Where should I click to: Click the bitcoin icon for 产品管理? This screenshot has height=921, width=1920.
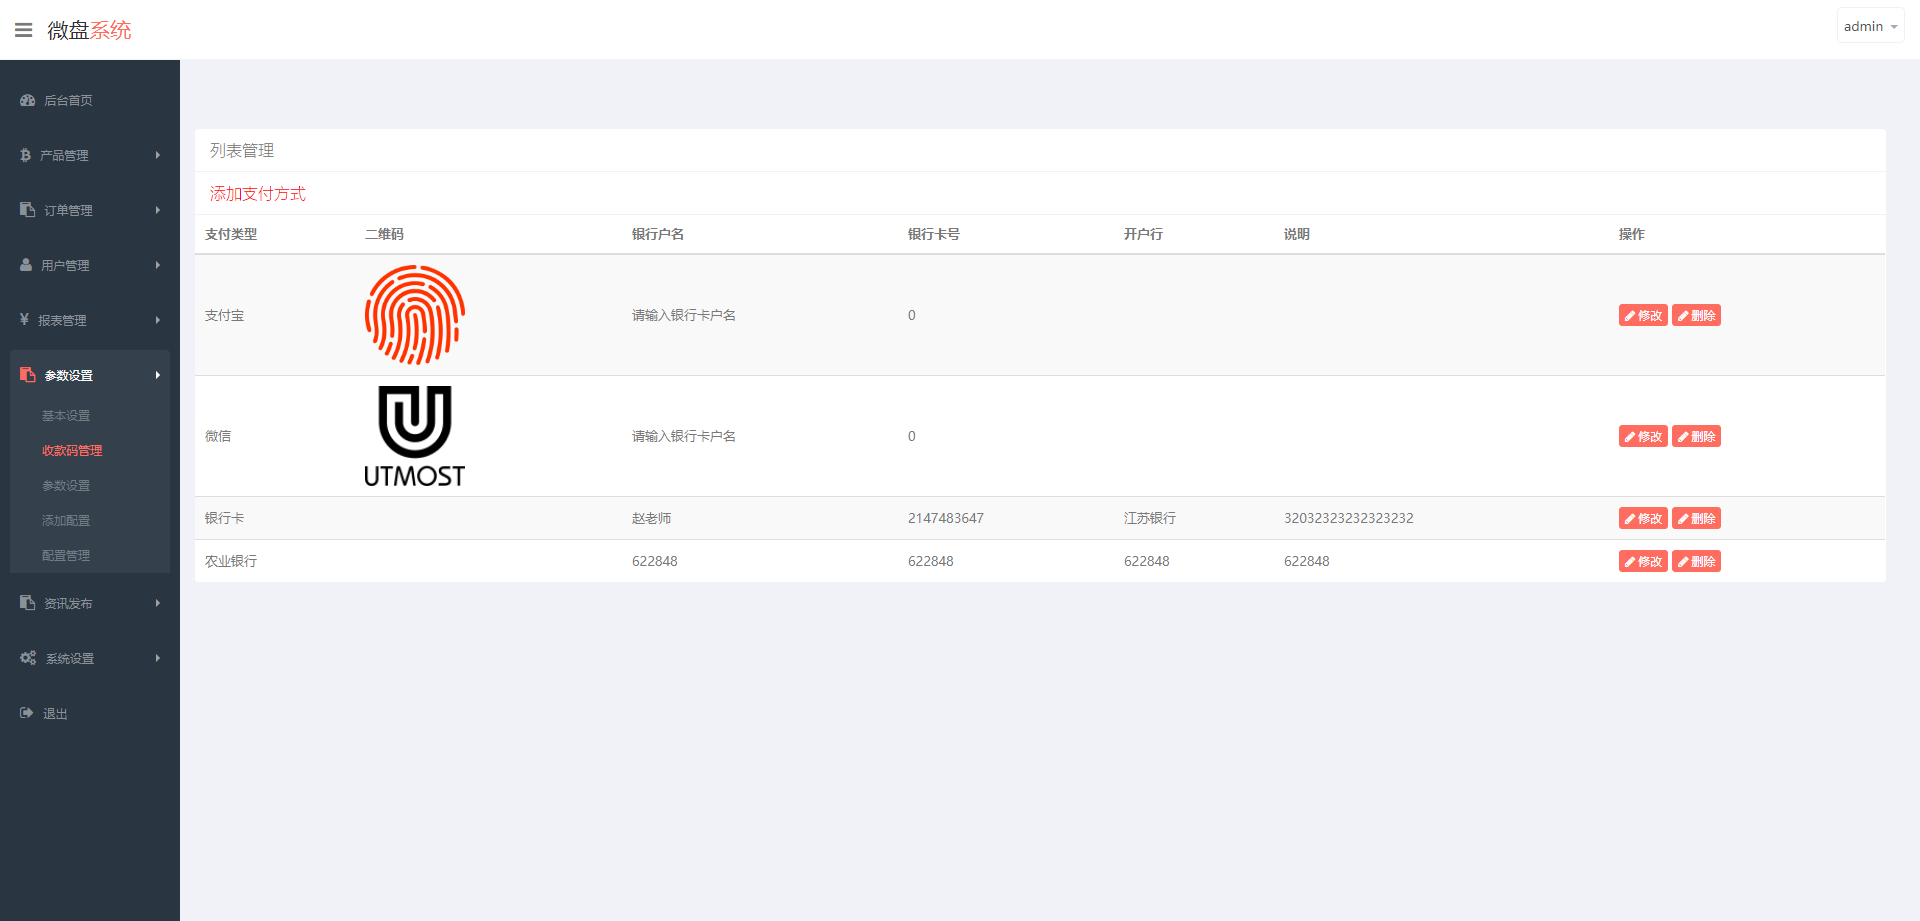pyautogui.click(x=26, y=155)
